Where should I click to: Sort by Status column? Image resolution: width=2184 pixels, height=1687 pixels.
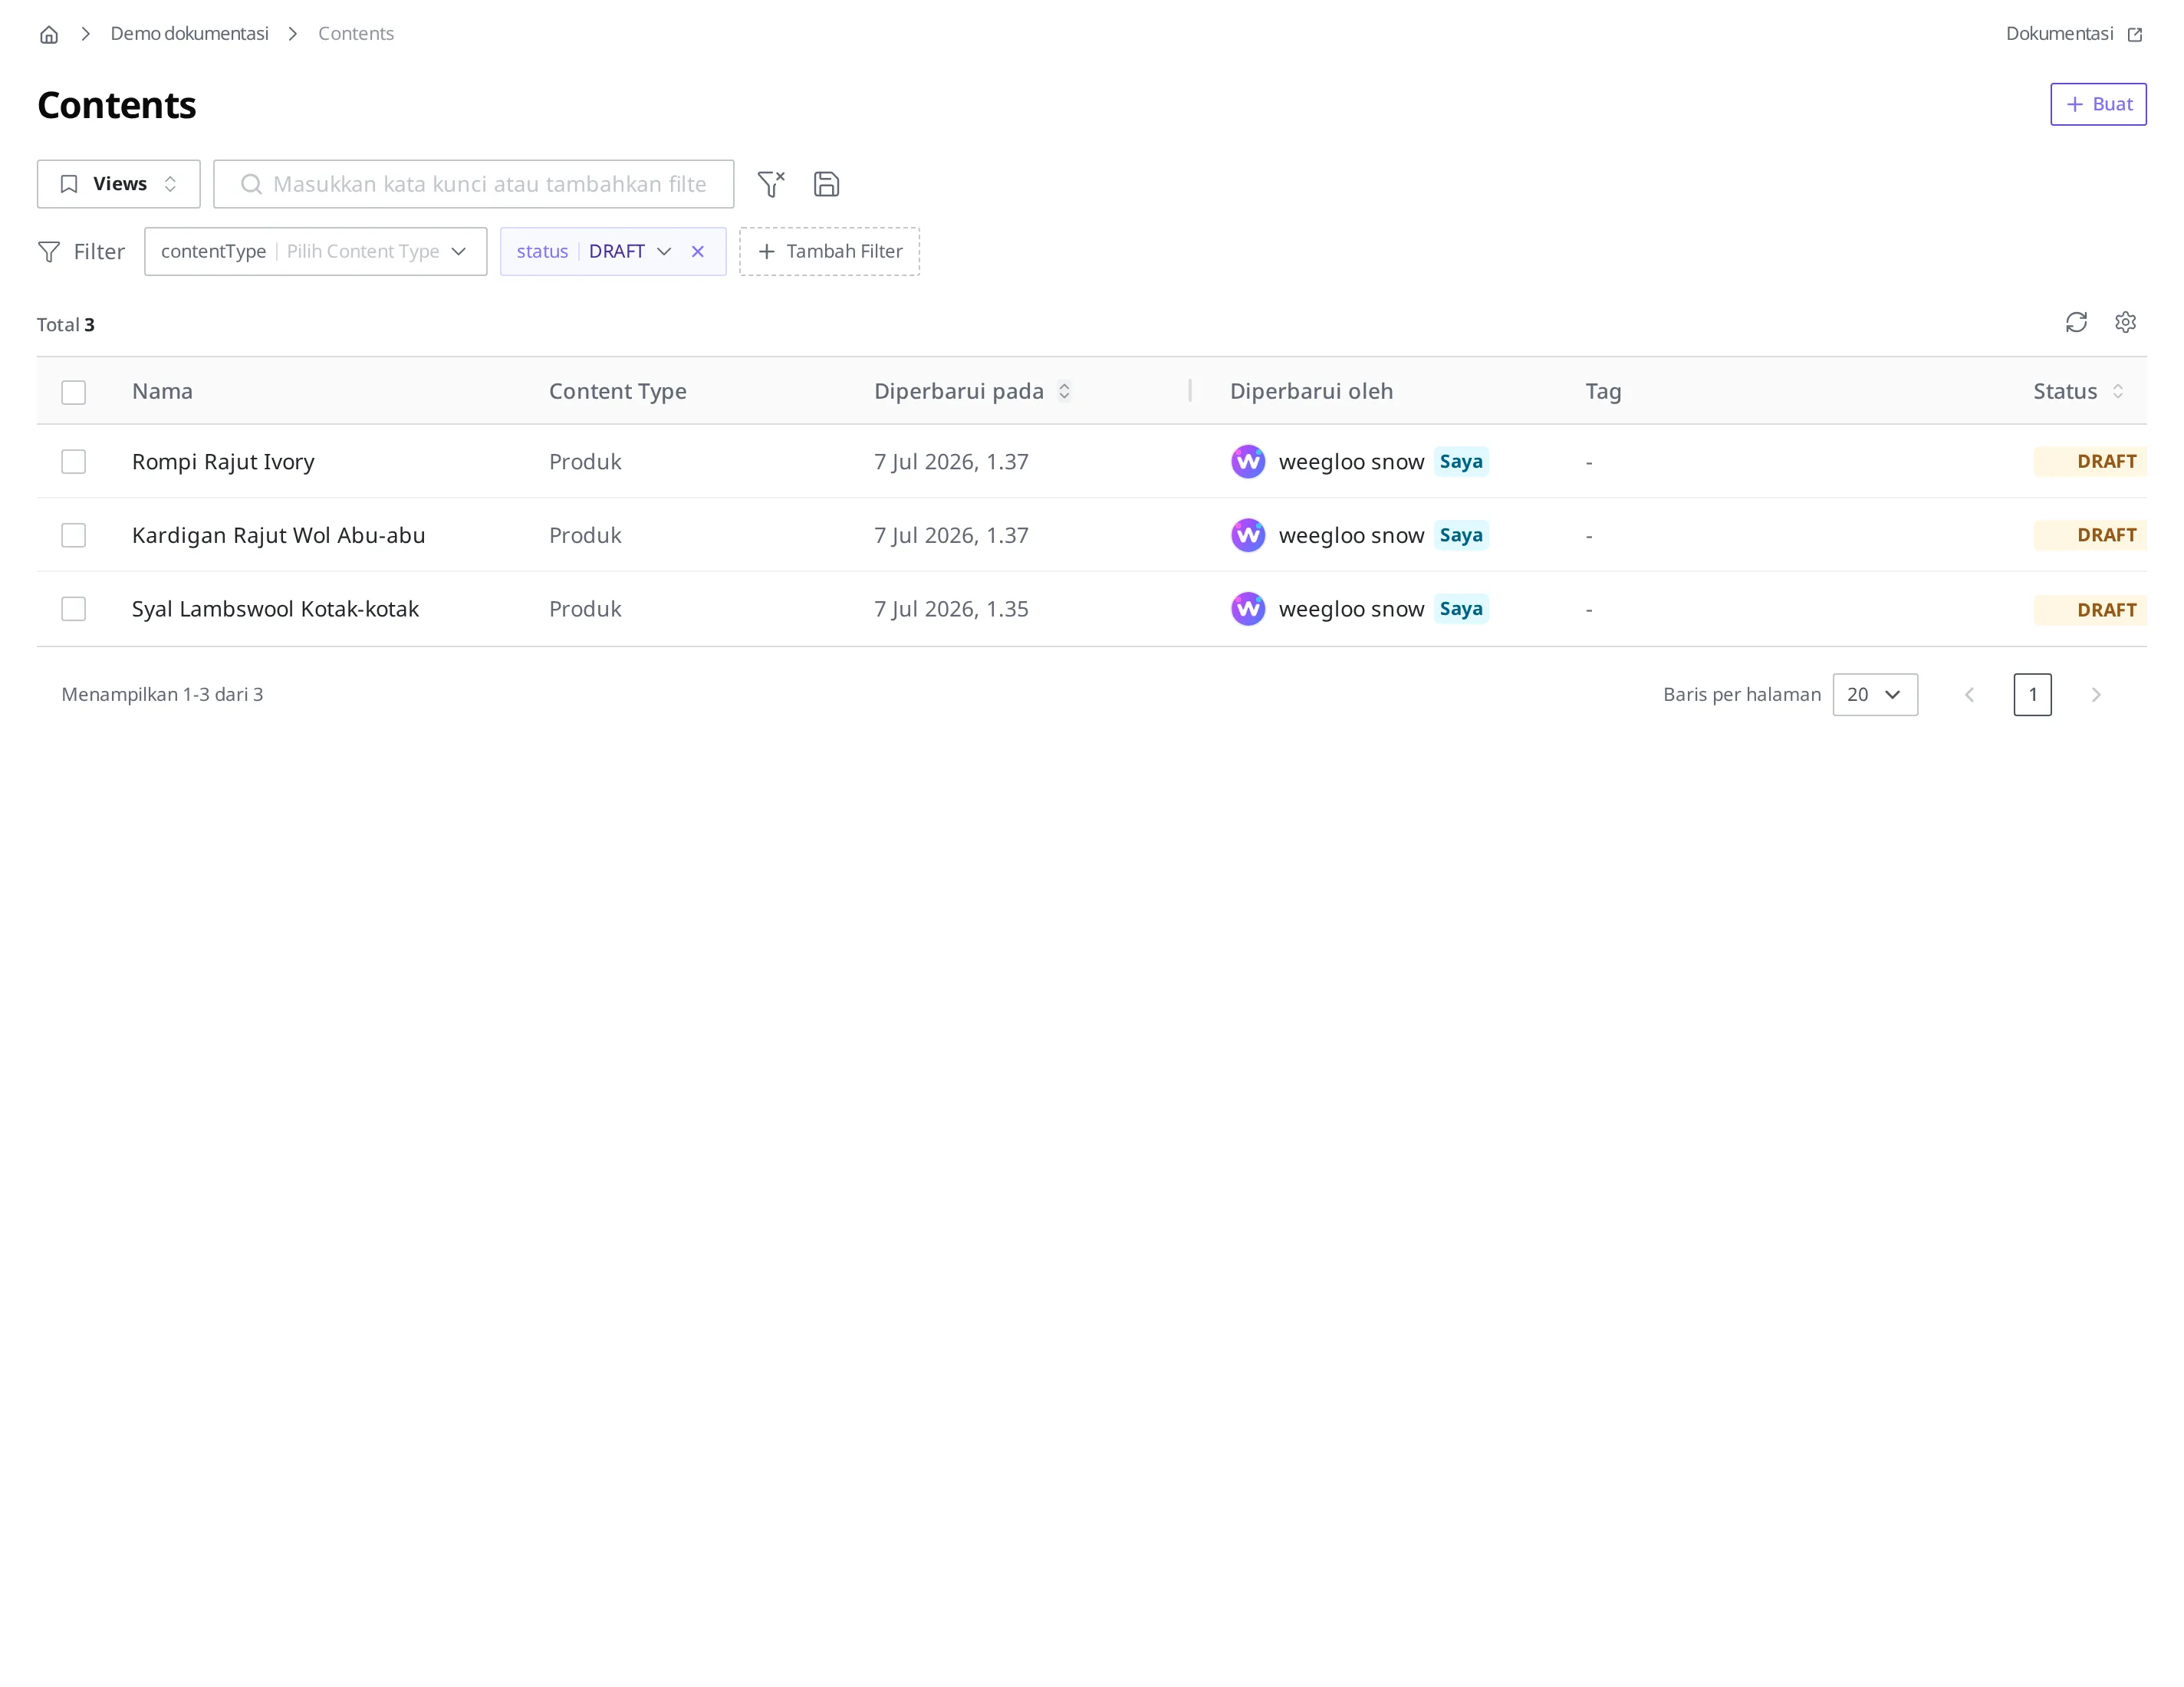(x=2117, y=391)
